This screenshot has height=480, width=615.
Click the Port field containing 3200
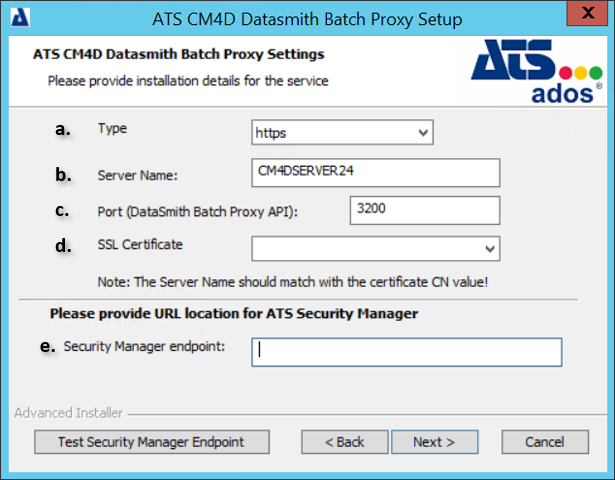point(424,210)
